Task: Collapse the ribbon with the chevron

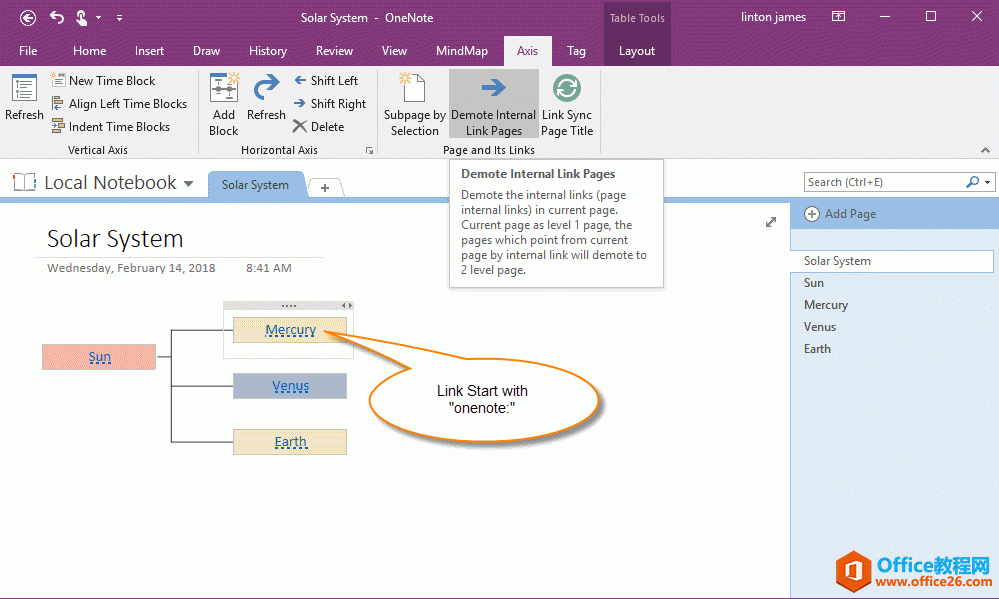Action: (985, 150)
